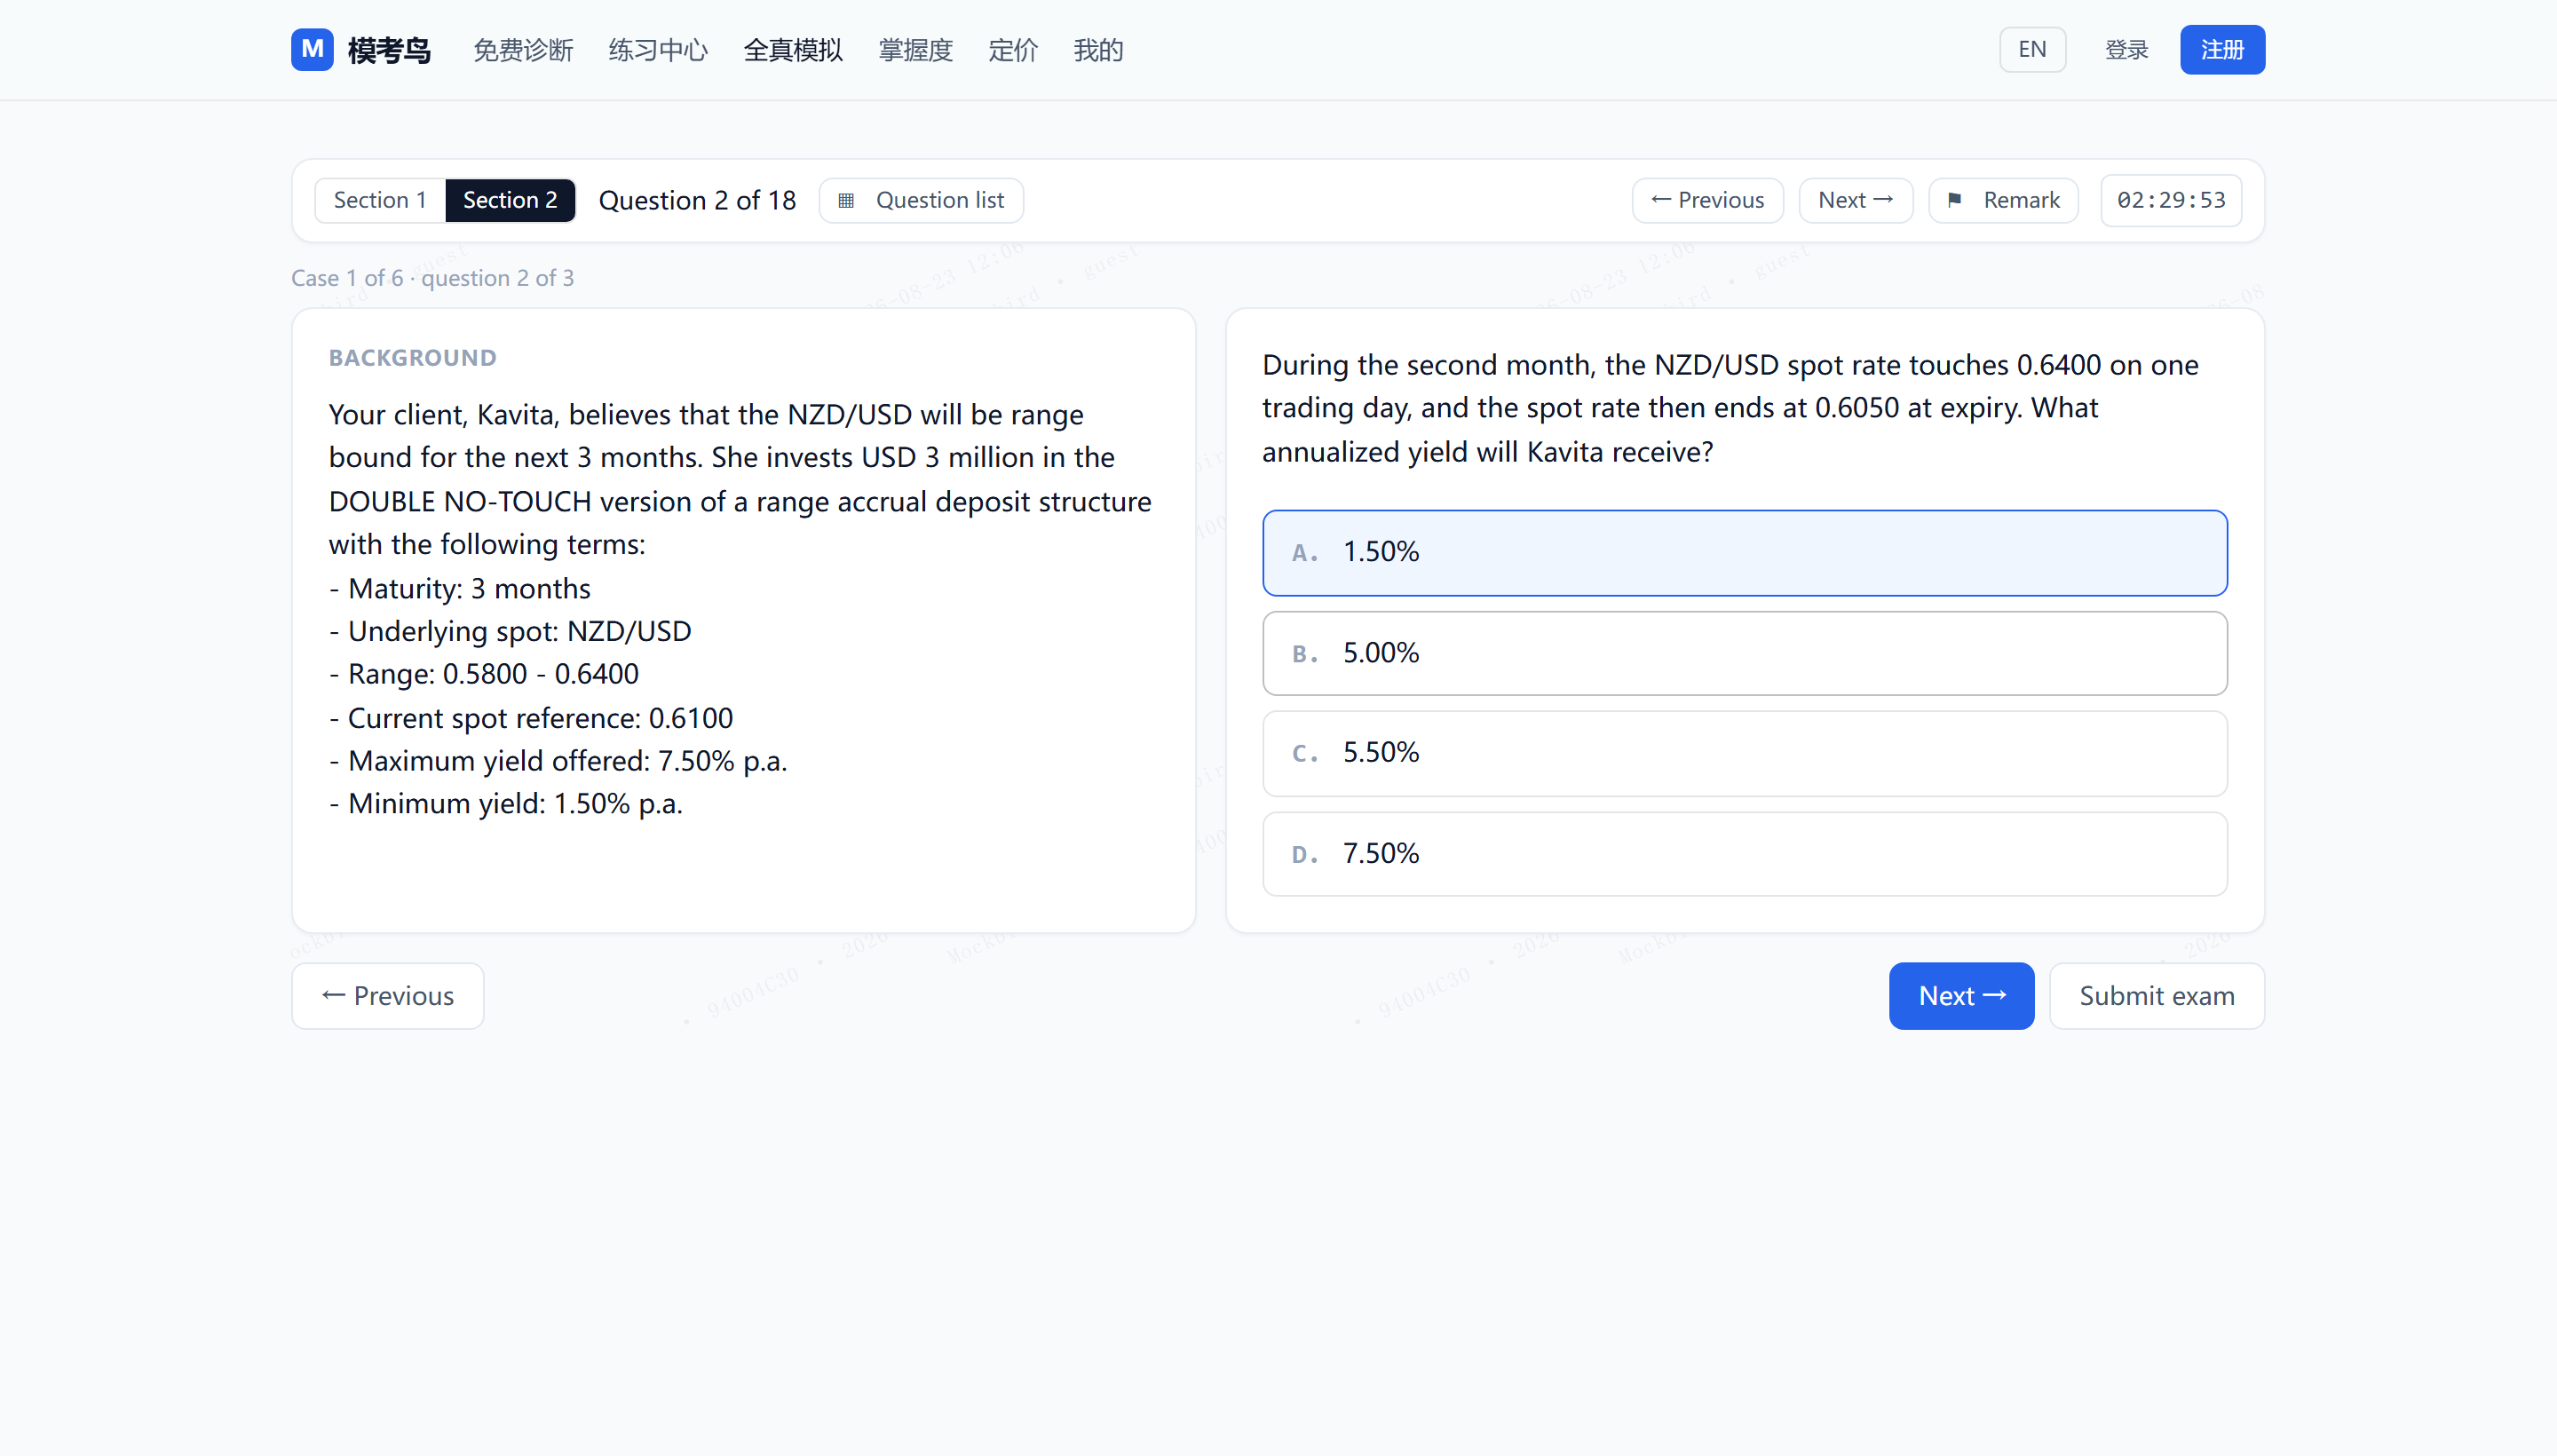Viewport: 2557px width, 1456px height.
Task: Click 'Maximum yield offered: 7.50% p.a.' line
Action: 558,761
